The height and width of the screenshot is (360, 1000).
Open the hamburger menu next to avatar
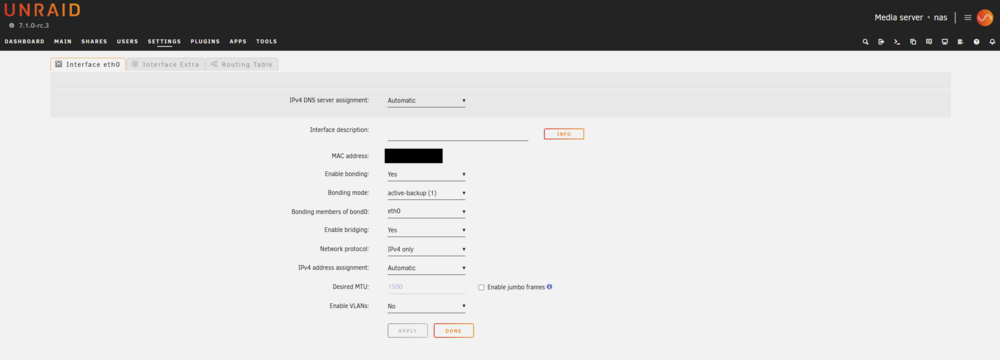pos(967,17)
